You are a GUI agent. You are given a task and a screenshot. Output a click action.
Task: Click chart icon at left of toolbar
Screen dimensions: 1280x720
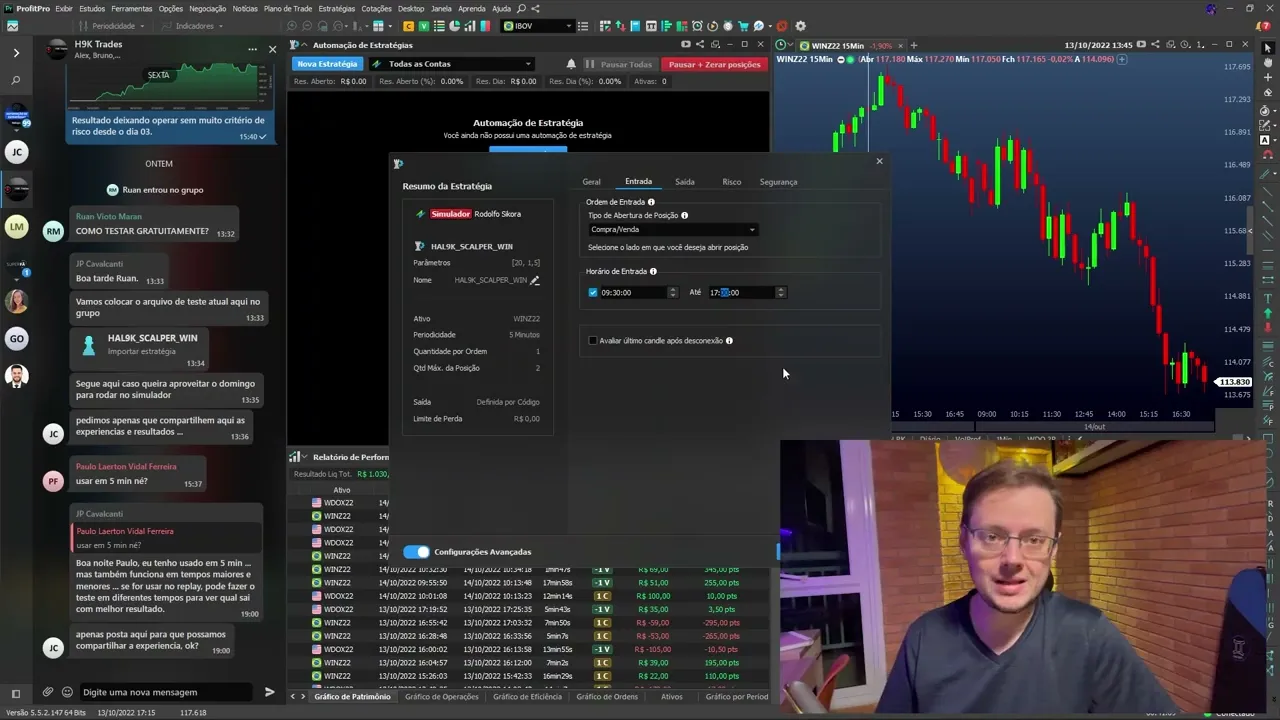point(12,25)
